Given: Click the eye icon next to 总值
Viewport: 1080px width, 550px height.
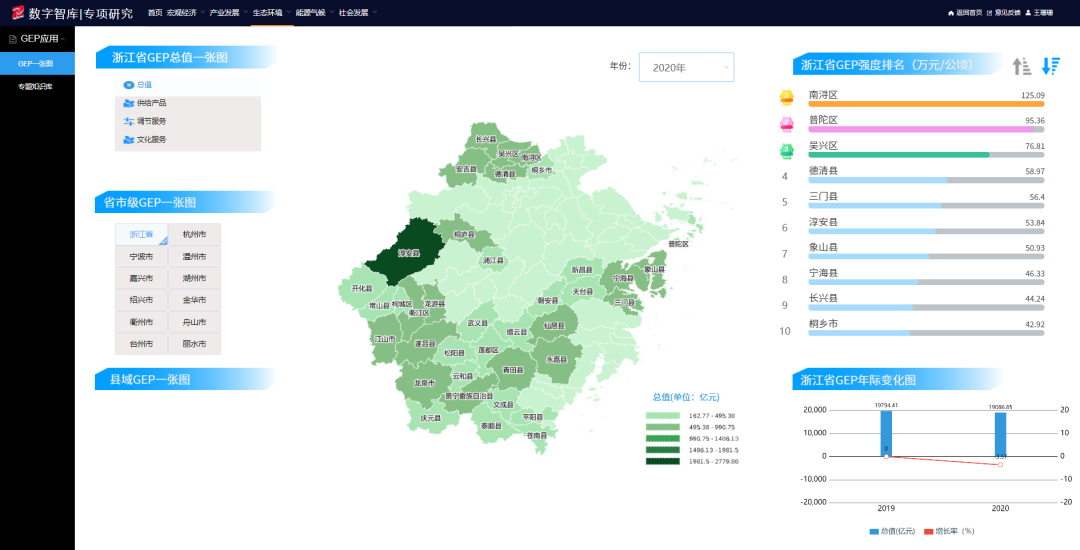Looking at the screenshot, I should coord(128,85).
